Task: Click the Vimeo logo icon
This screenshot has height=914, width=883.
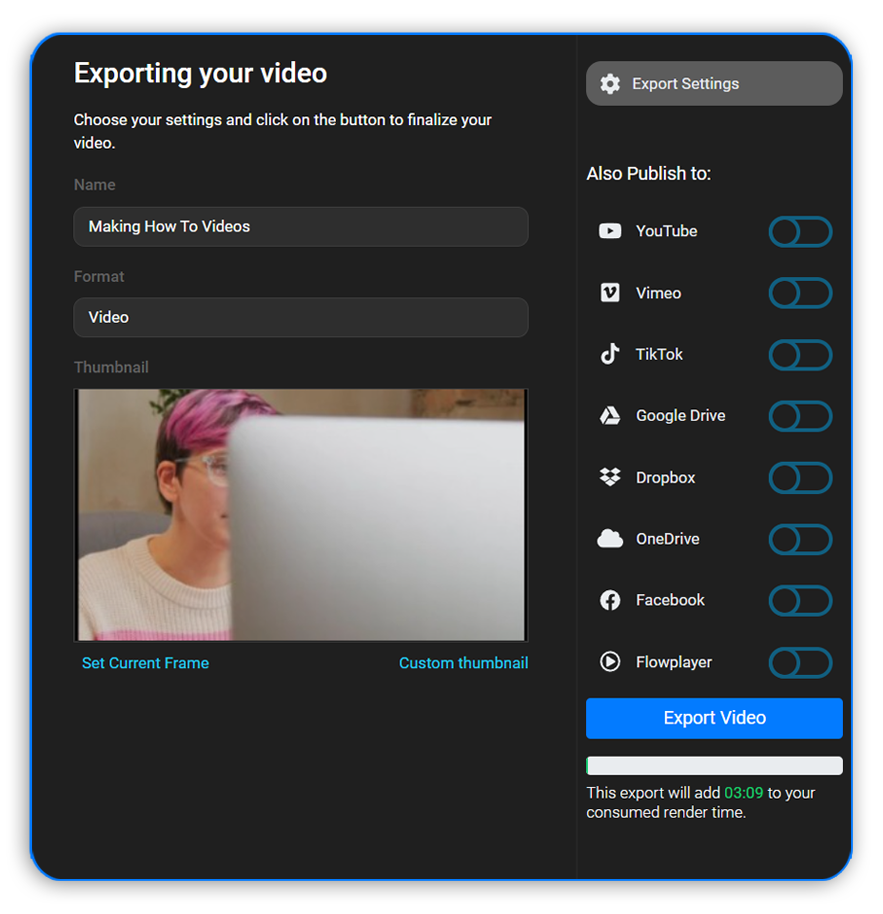Action: click(610, 293)
